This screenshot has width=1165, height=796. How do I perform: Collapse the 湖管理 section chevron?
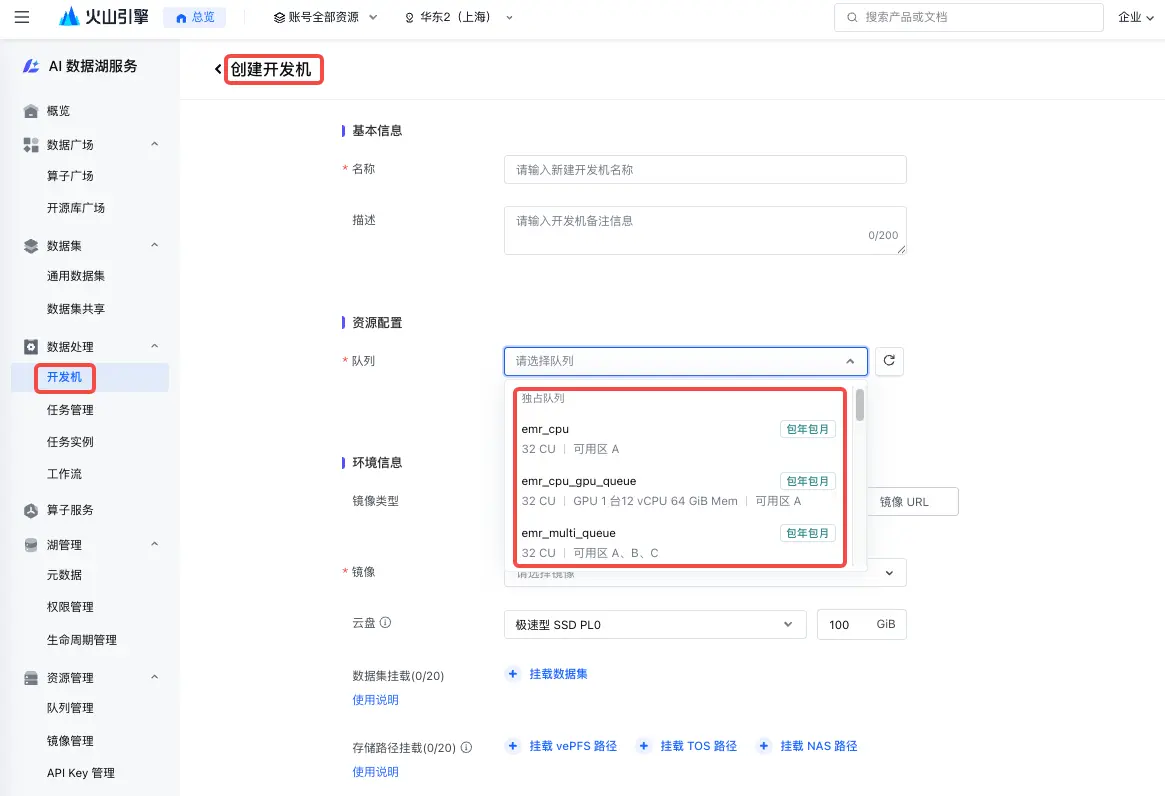coord(155,544)
